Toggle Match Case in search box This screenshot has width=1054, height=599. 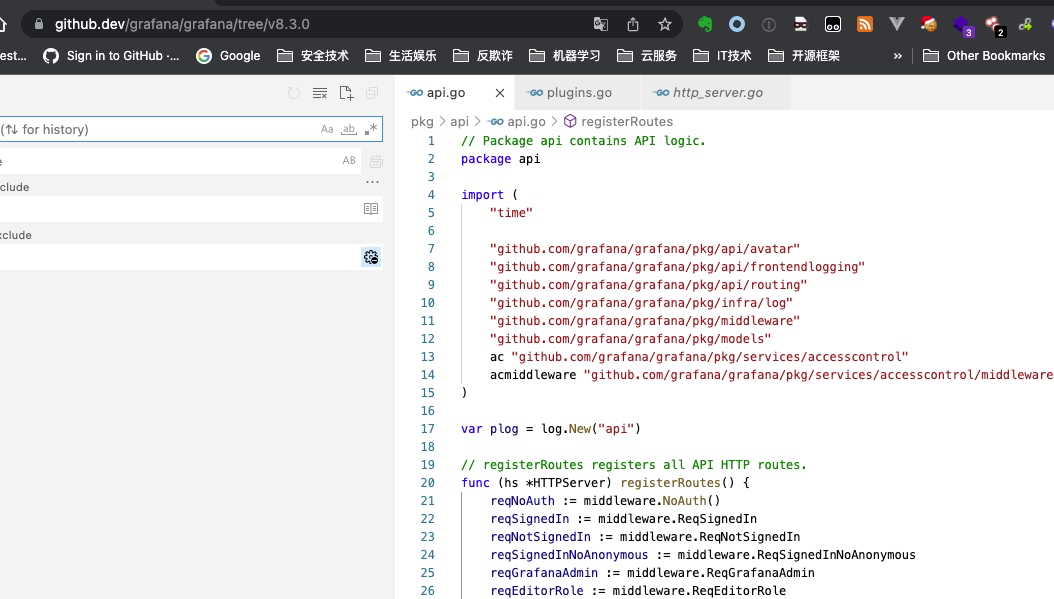[x=327, y=129]
